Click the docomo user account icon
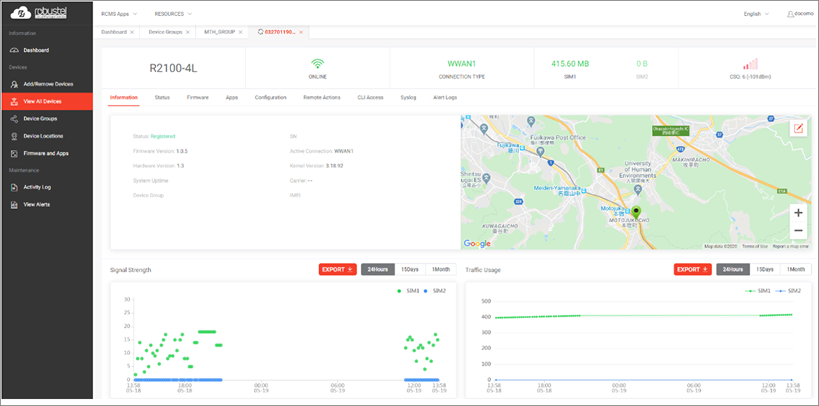The image size is (819, 406). tap(790, 14)
